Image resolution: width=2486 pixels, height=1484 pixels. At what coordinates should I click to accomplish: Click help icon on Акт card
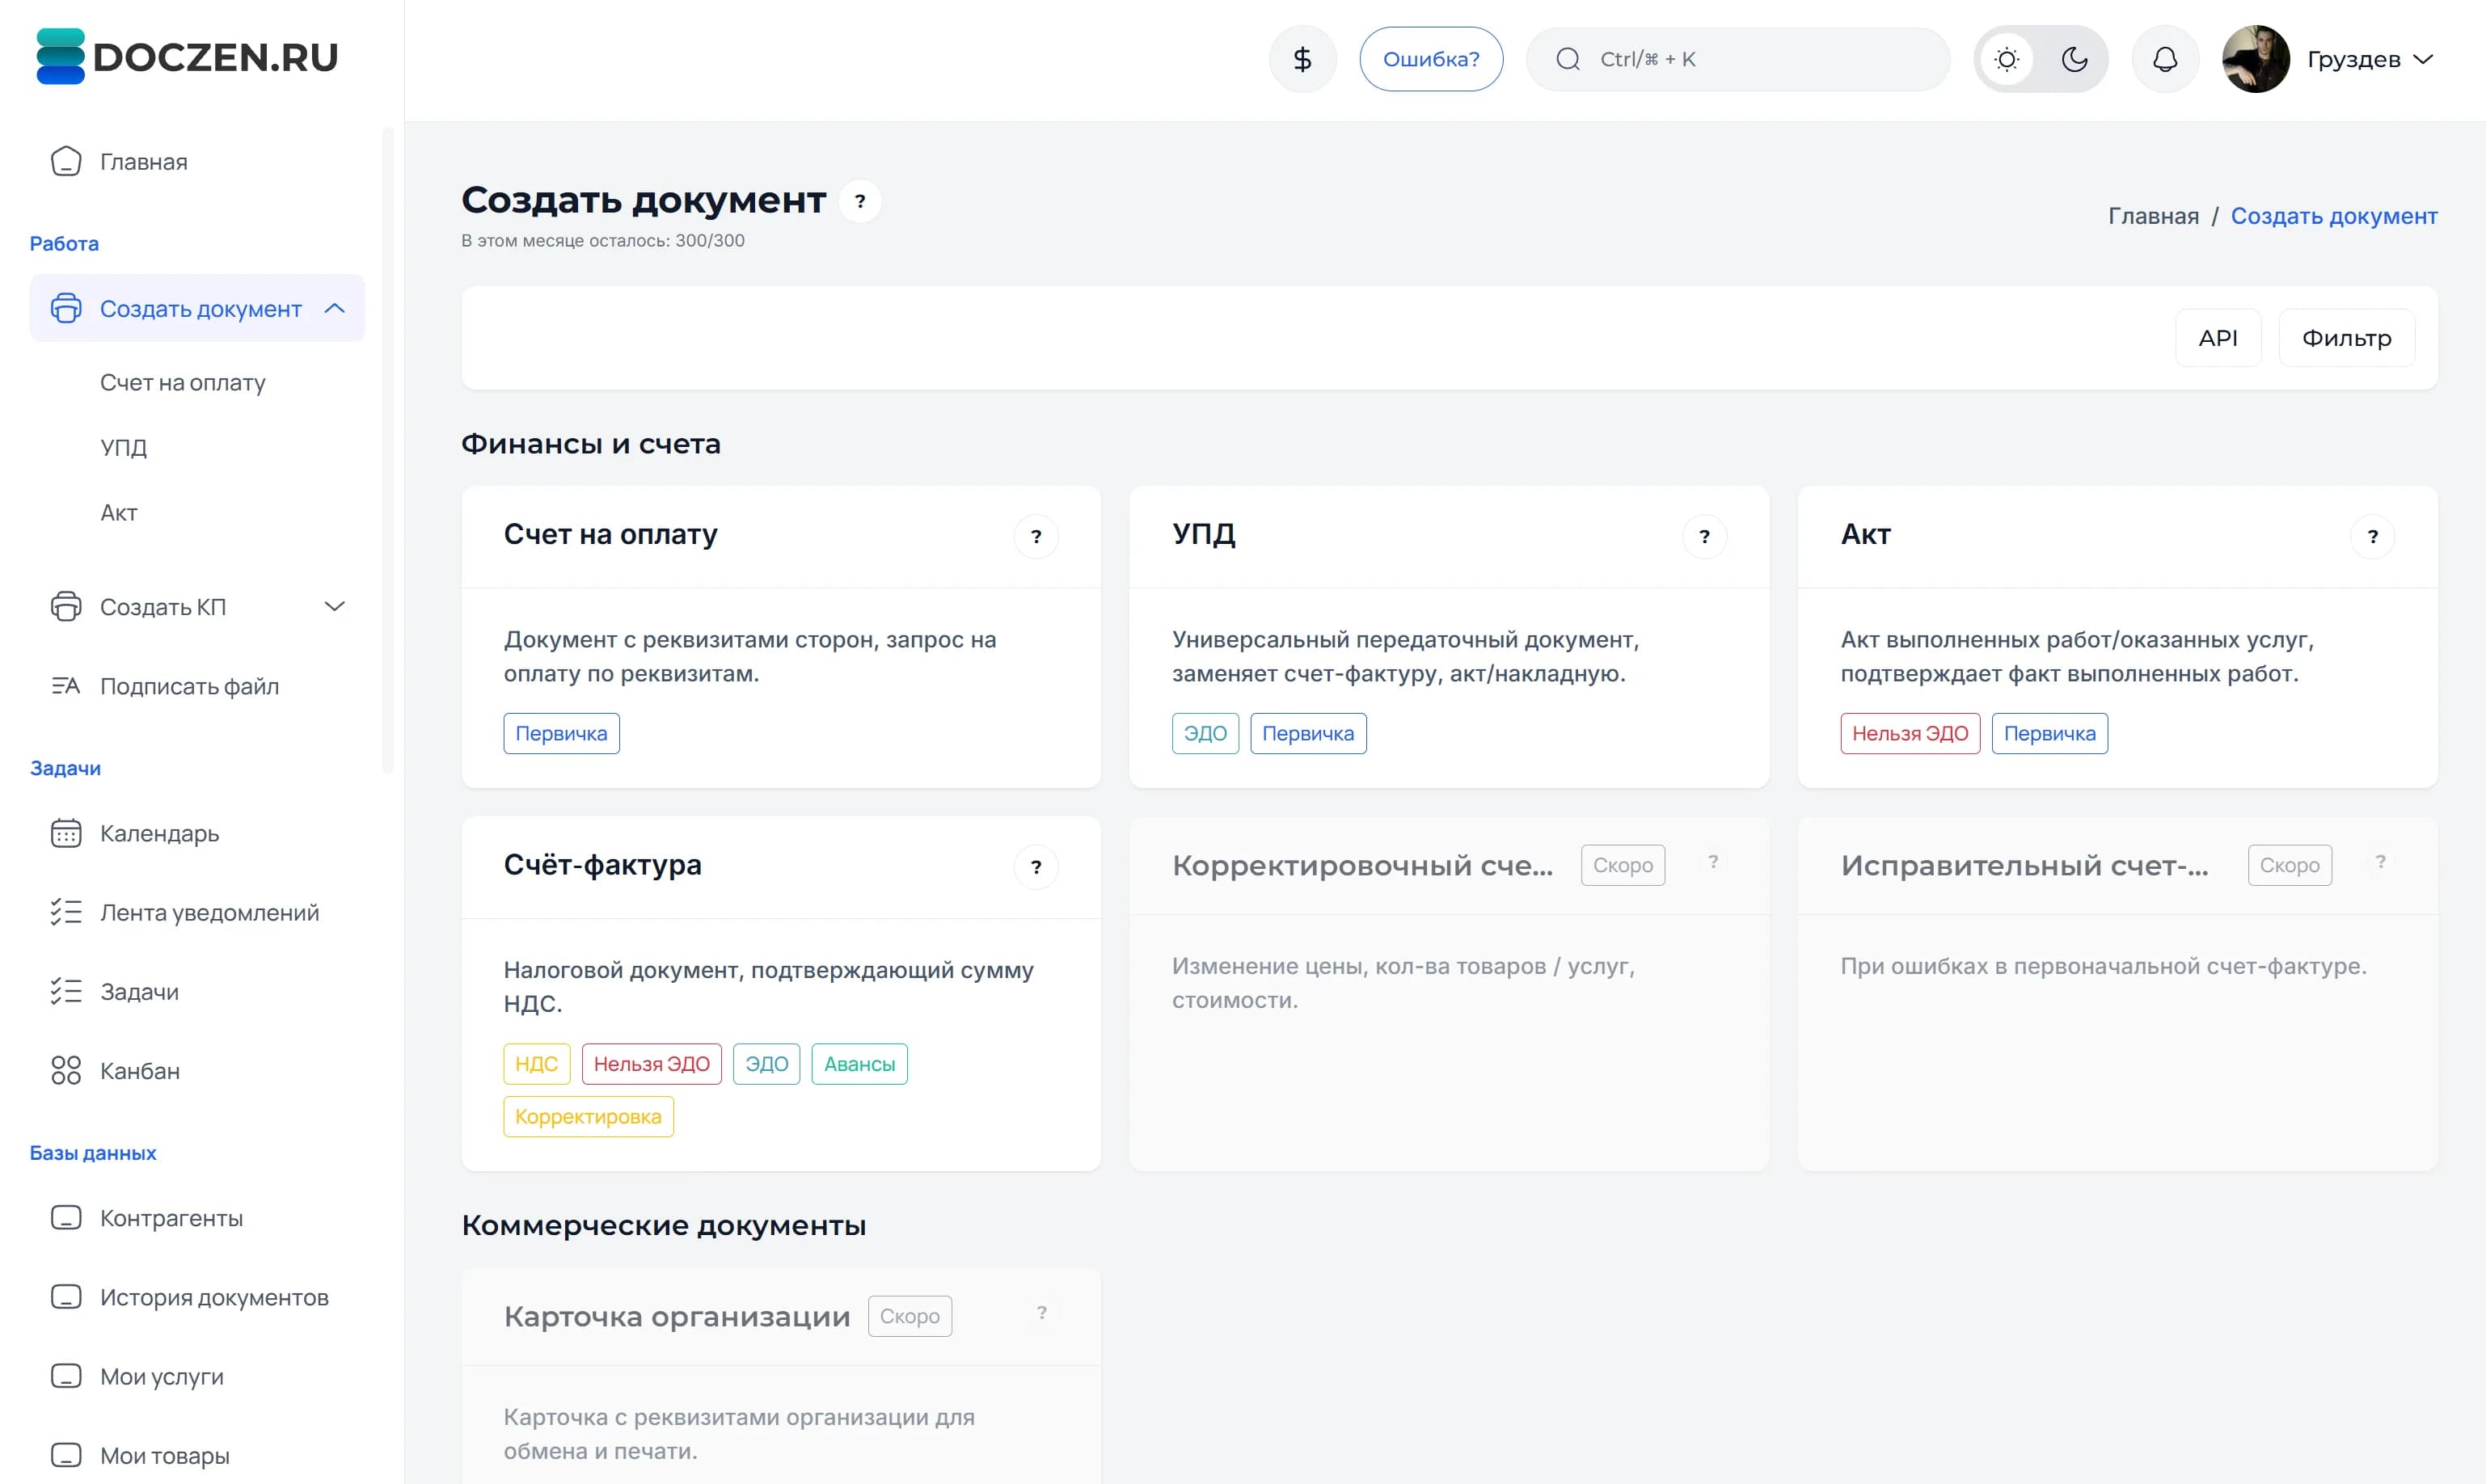(2372, 536)
